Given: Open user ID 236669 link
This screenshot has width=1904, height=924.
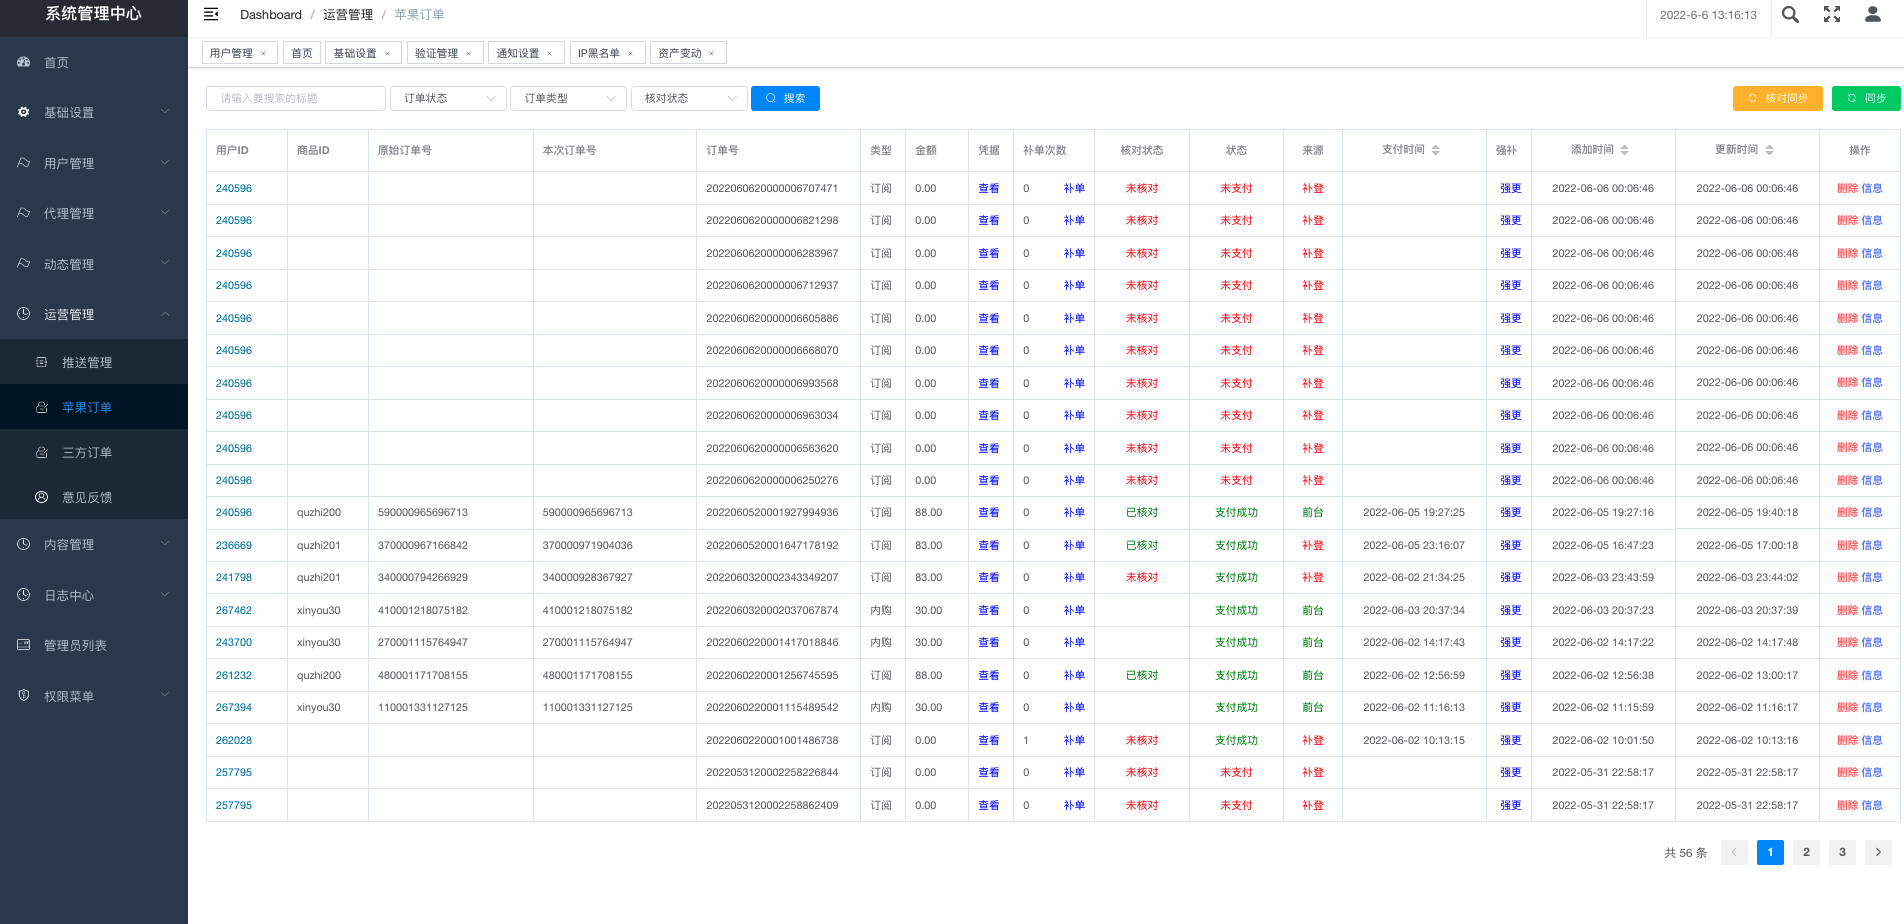Looking at the screenshot, I should click(x=234, y=545).
